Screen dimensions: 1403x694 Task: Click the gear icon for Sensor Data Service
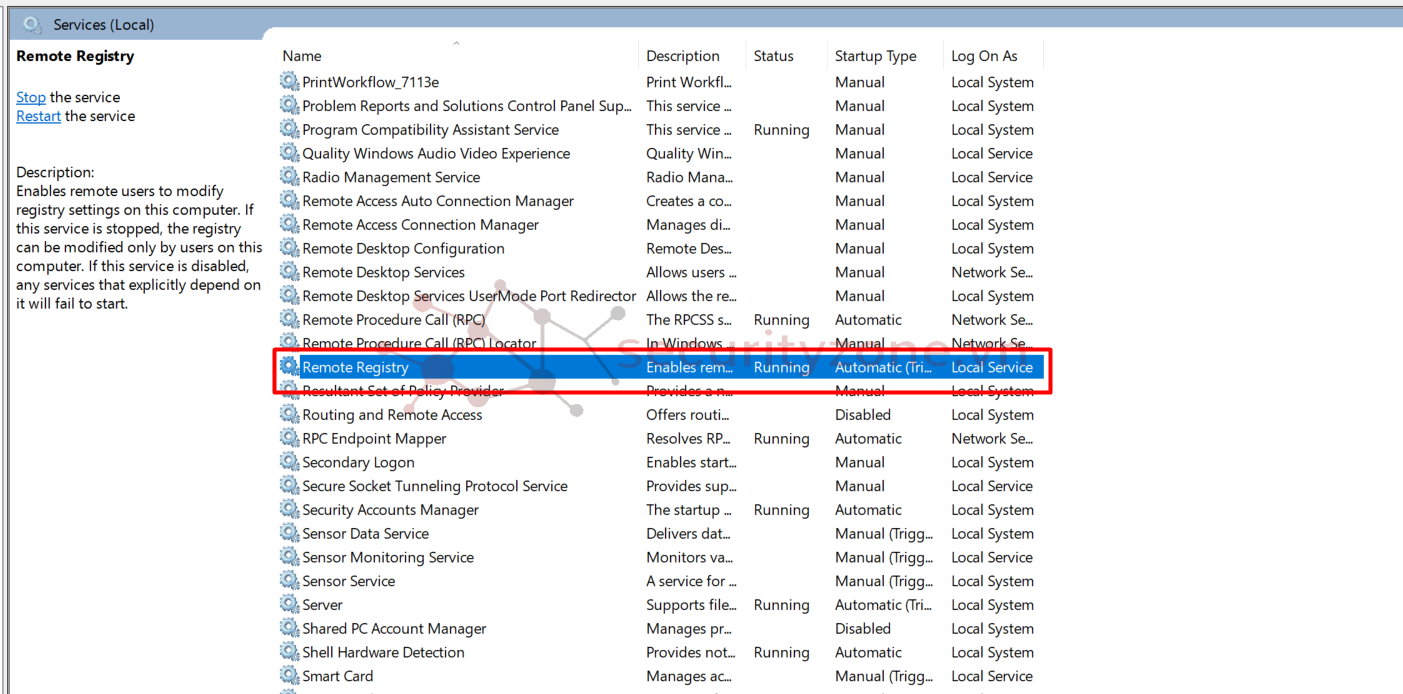coord(290,533)
